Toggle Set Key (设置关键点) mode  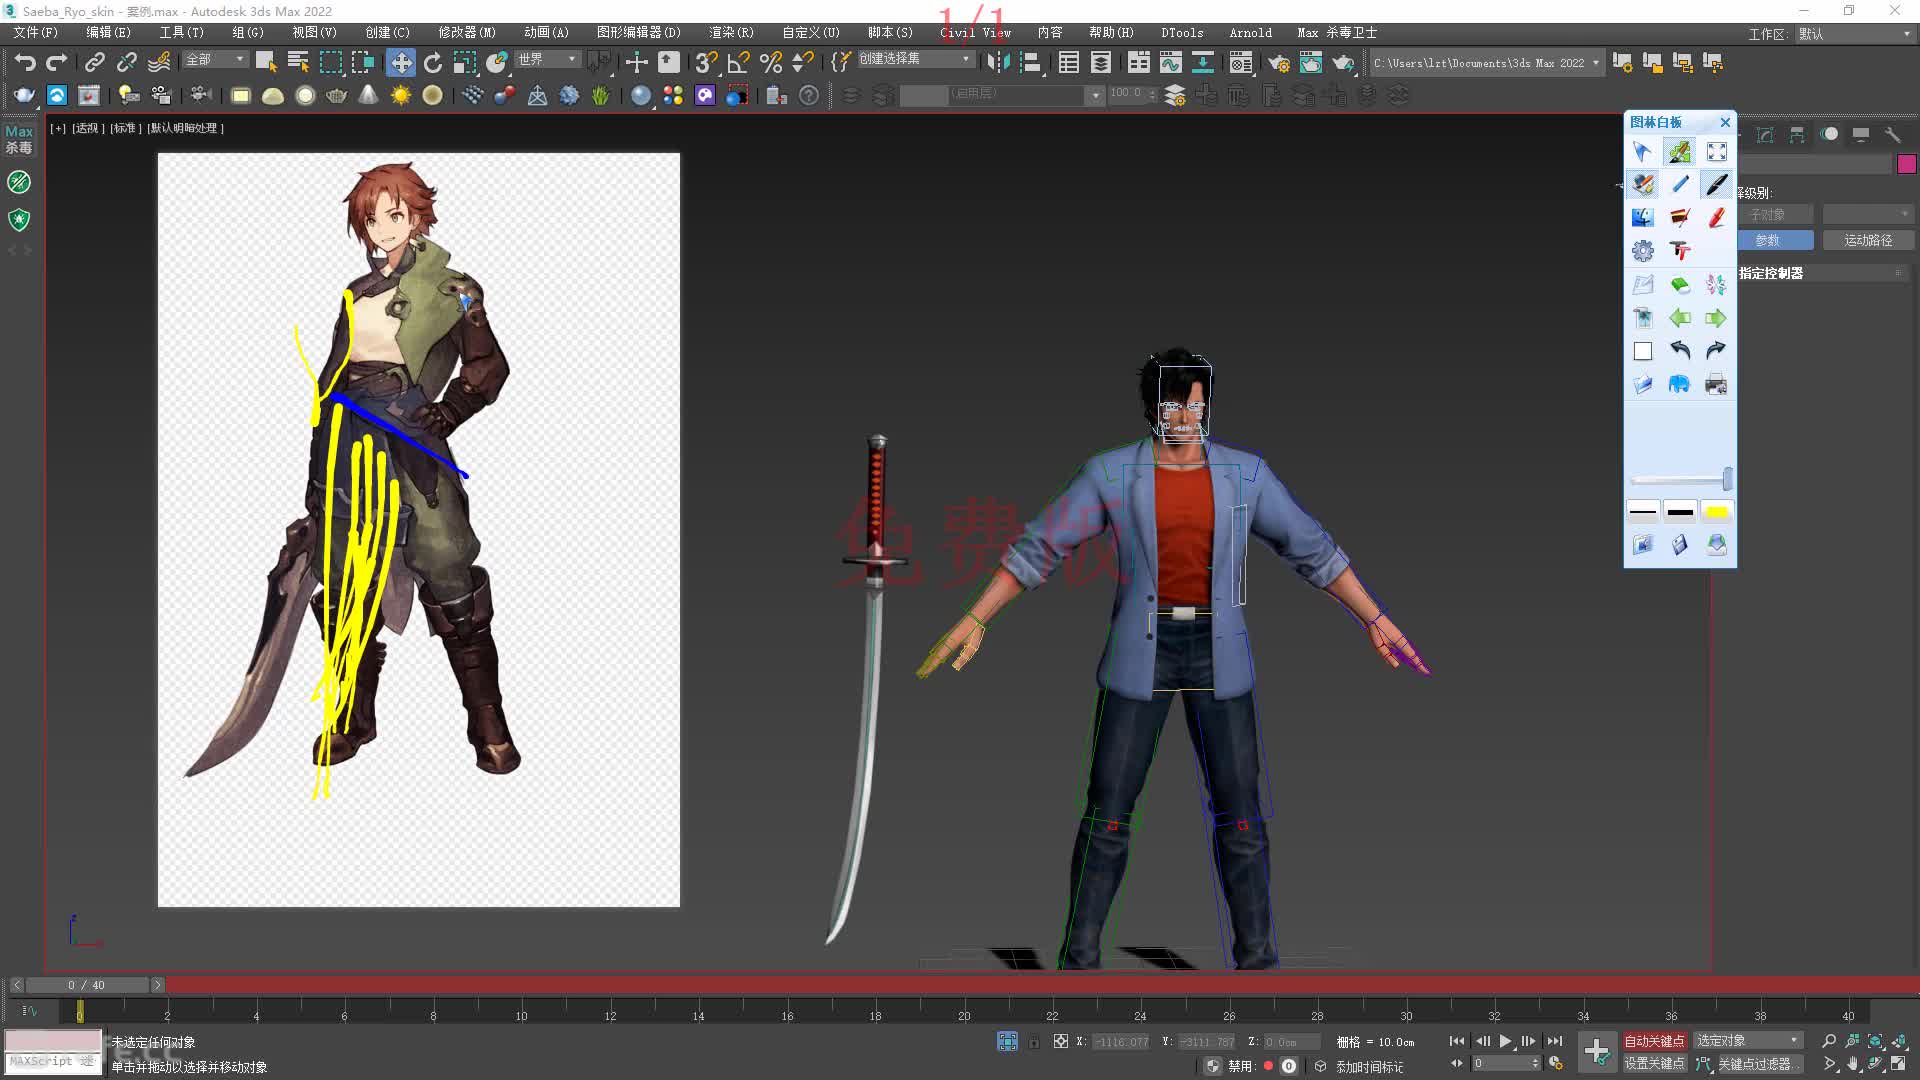click(x=1654, y=1064)
